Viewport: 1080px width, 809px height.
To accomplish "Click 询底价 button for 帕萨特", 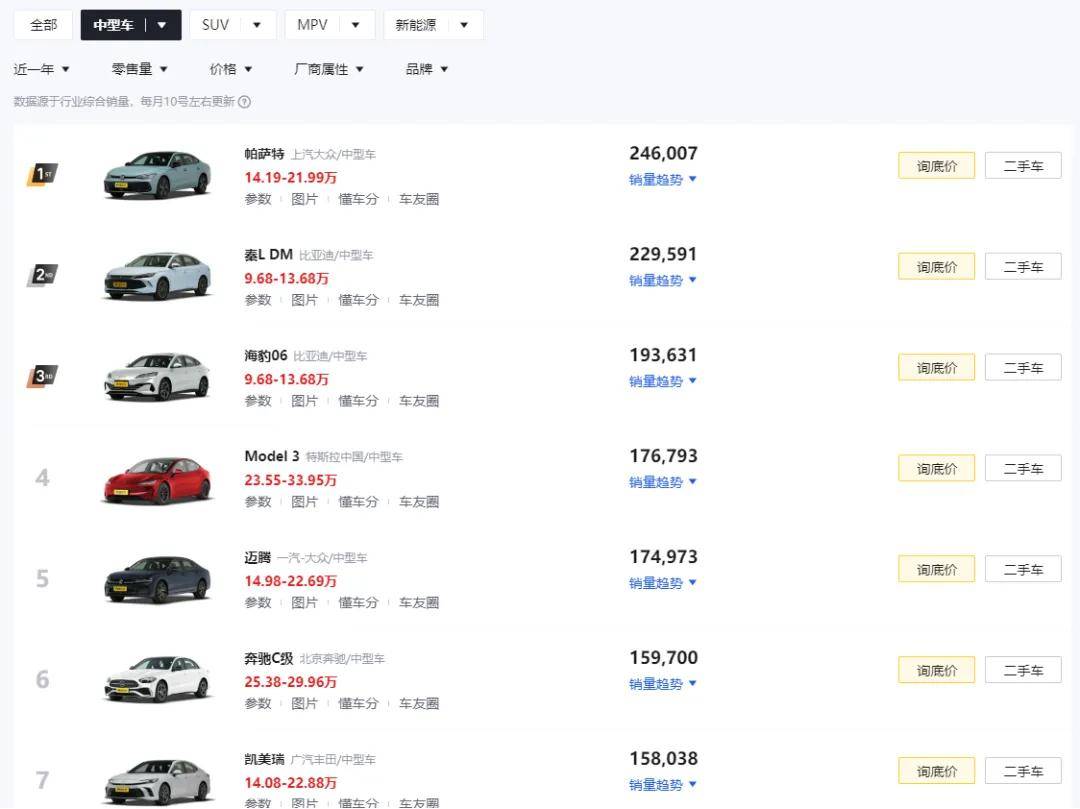I will point(937,166).
